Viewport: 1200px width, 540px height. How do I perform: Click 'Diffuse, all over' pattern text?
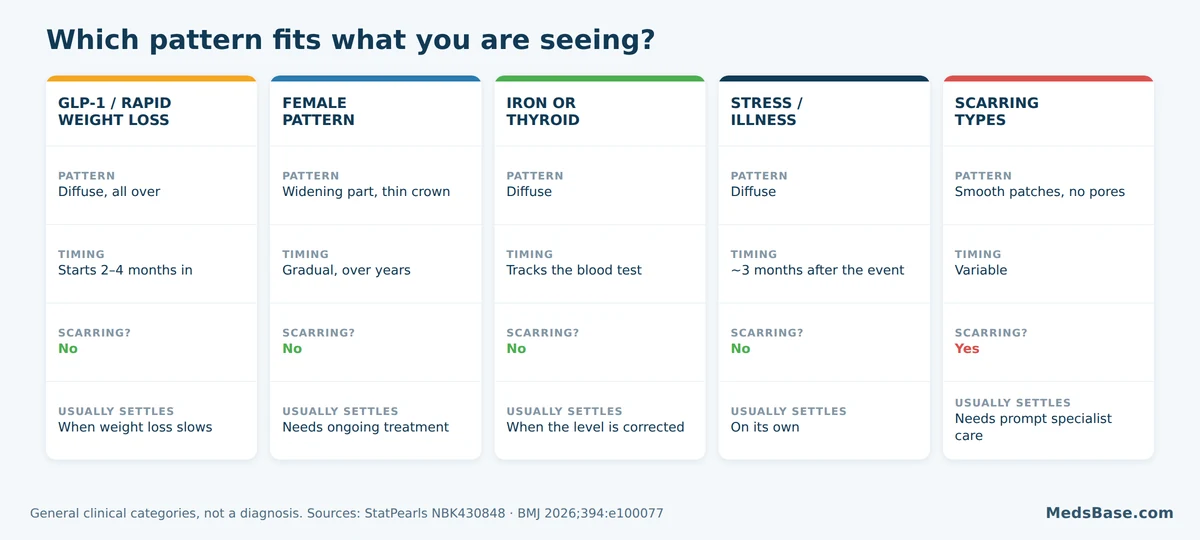pyautogui.click(x=109, y=192)
